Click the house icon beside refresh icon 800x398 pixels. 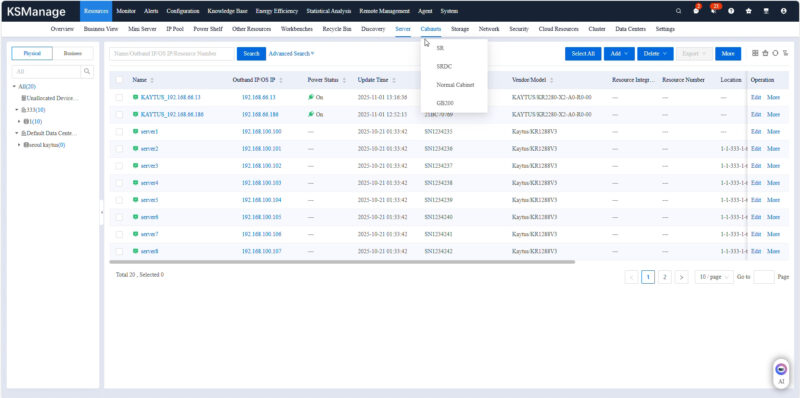pos(765,53)
